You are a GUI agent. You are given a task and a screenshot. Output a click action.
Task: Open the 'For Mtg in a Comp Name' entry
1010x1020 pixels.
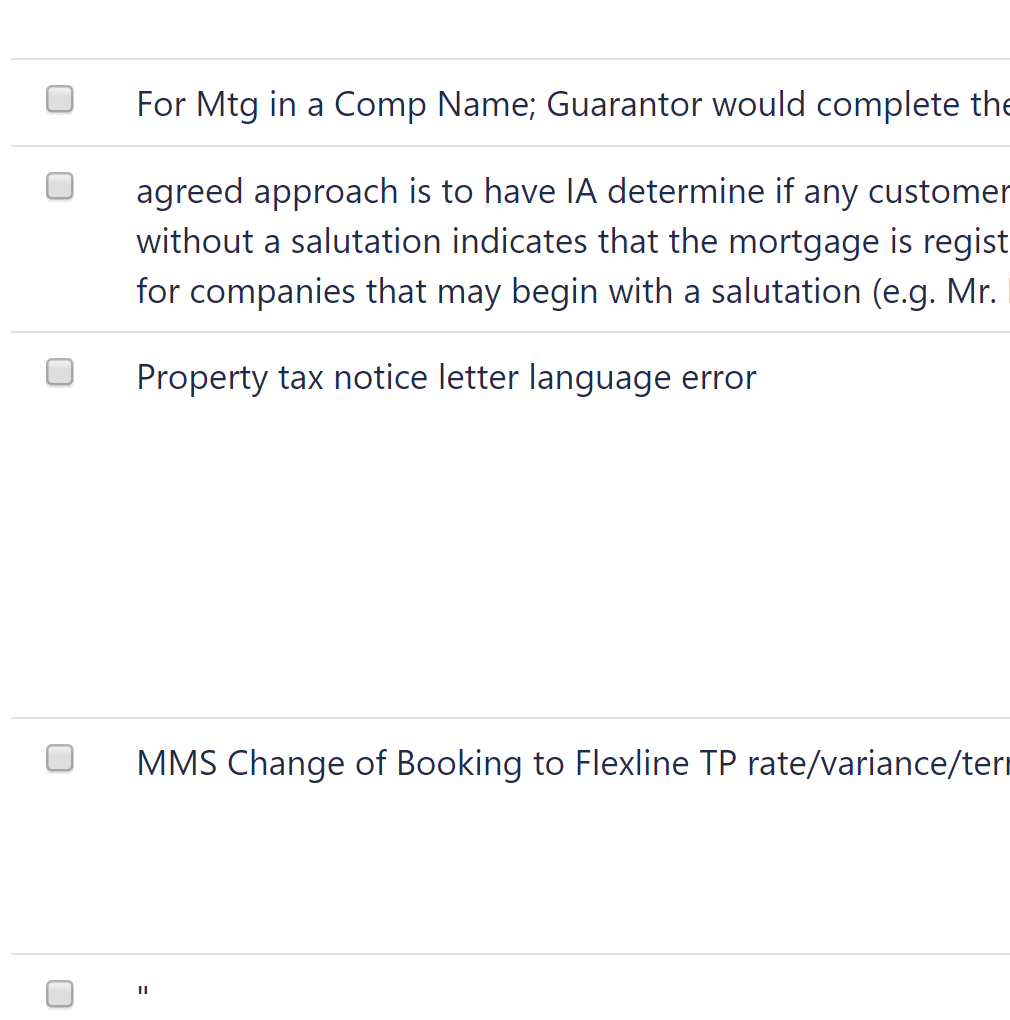(x=573, y=104)
